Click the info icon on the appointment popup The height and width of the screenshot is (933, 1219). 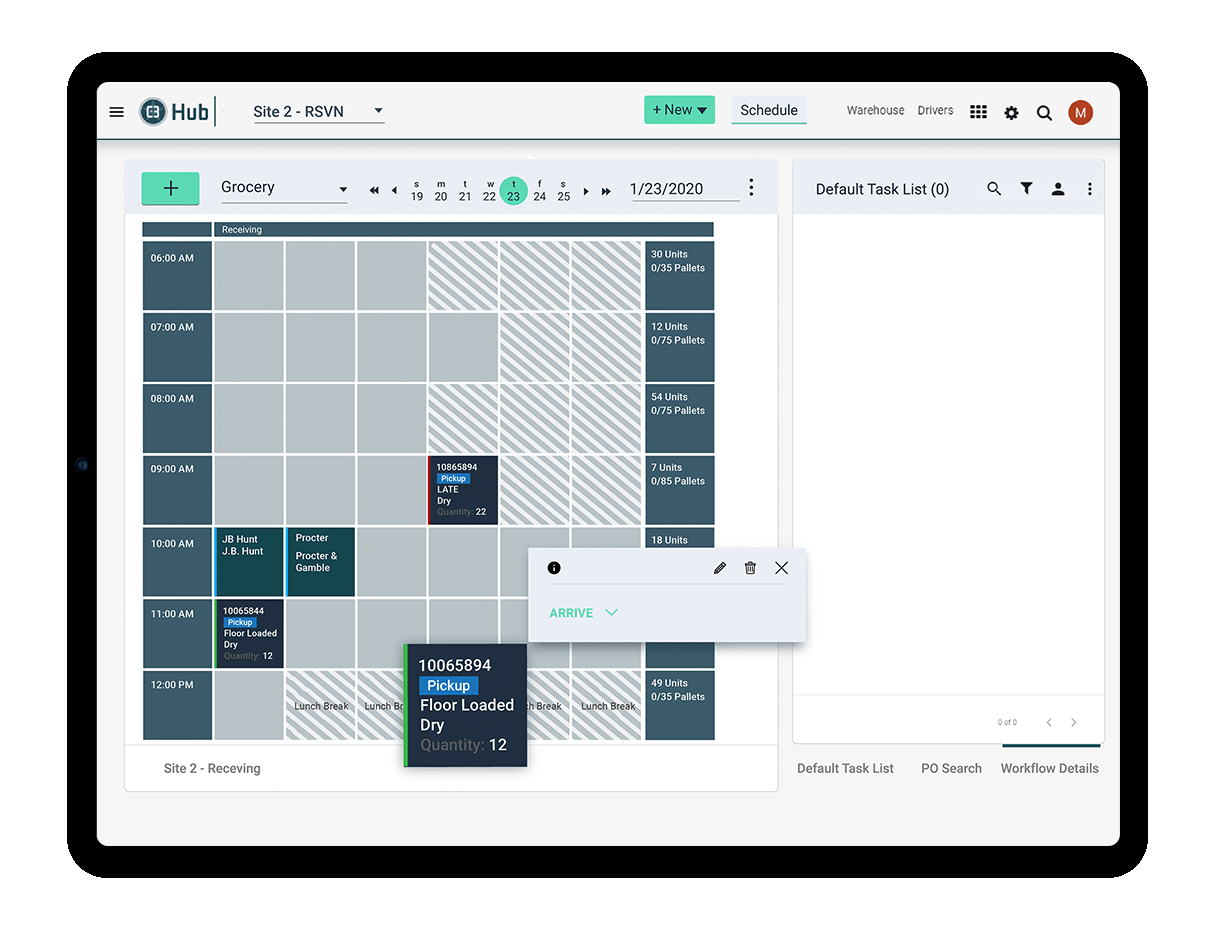[x=554, y=567]
